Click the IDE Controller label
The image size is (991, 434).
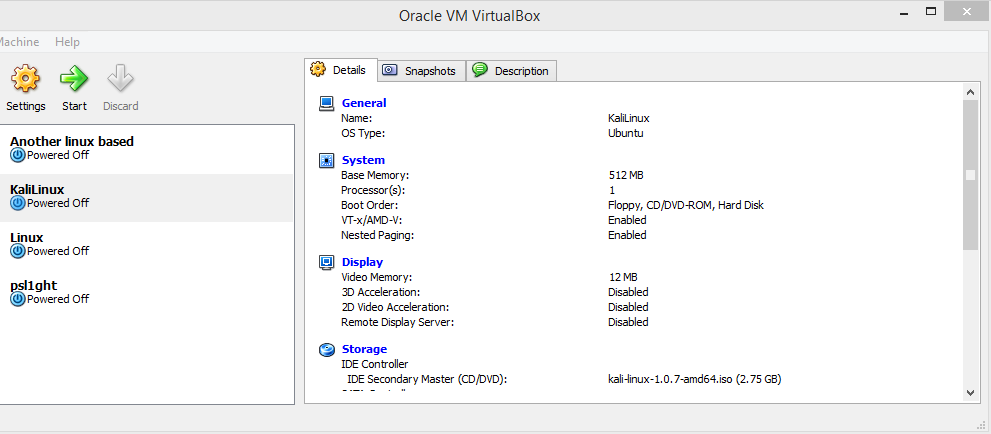click(x=375, y=364)
